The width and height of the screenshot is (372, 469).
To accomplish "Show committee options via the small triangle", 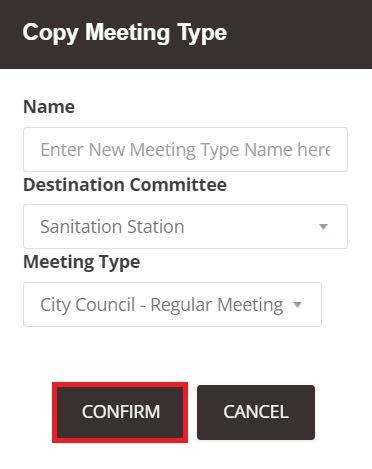I will pos(323,227).
